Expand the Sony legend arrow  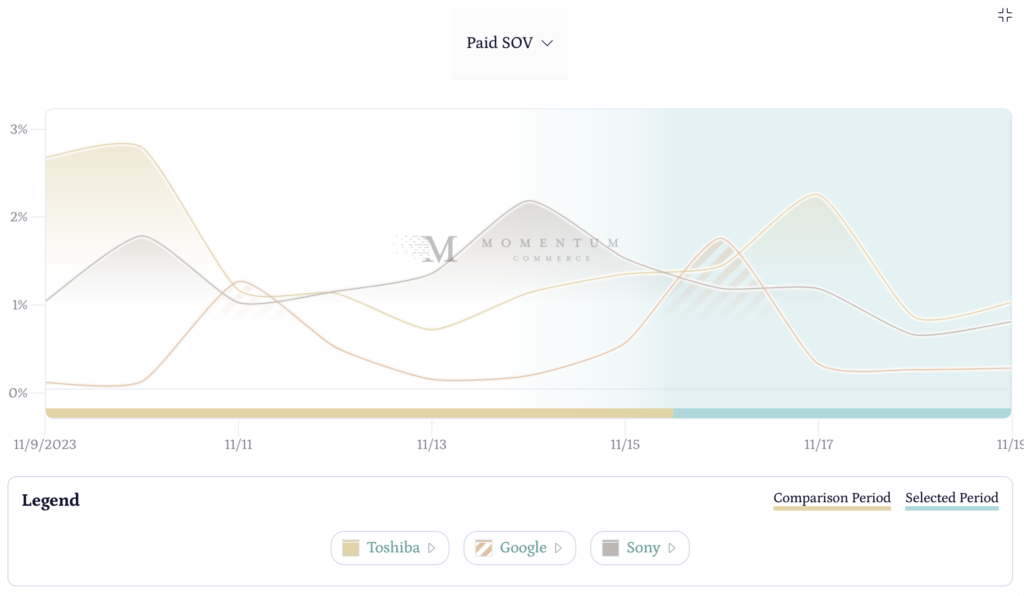click(672, 548)
